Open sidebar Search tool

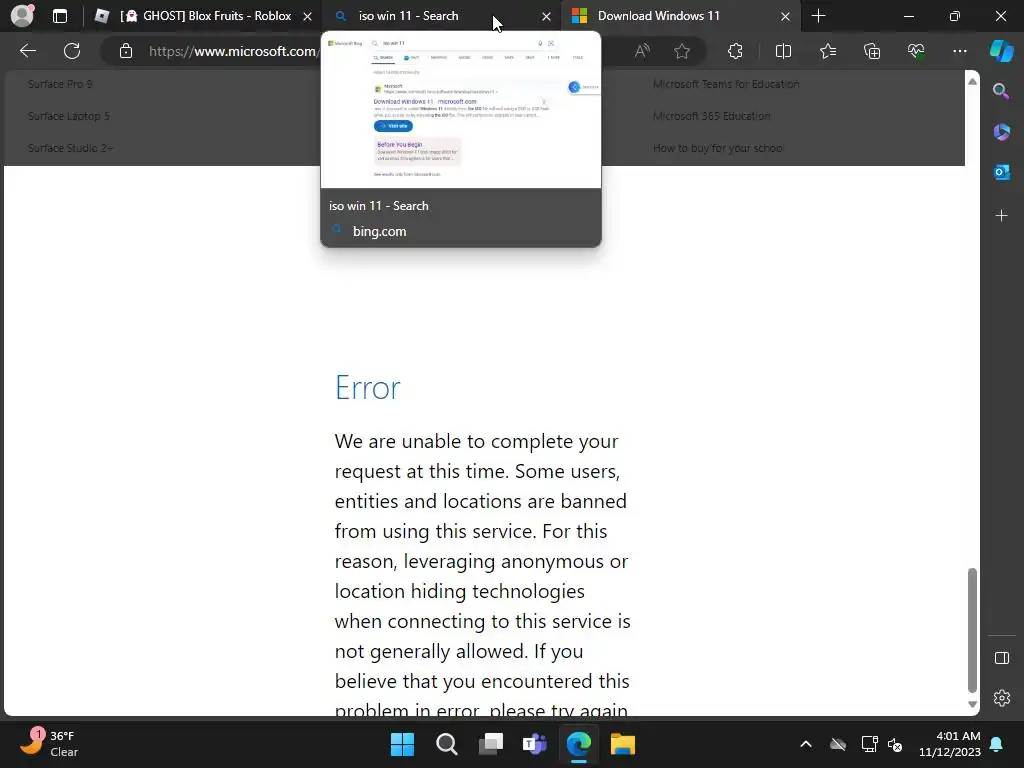tap(1001, 91)
